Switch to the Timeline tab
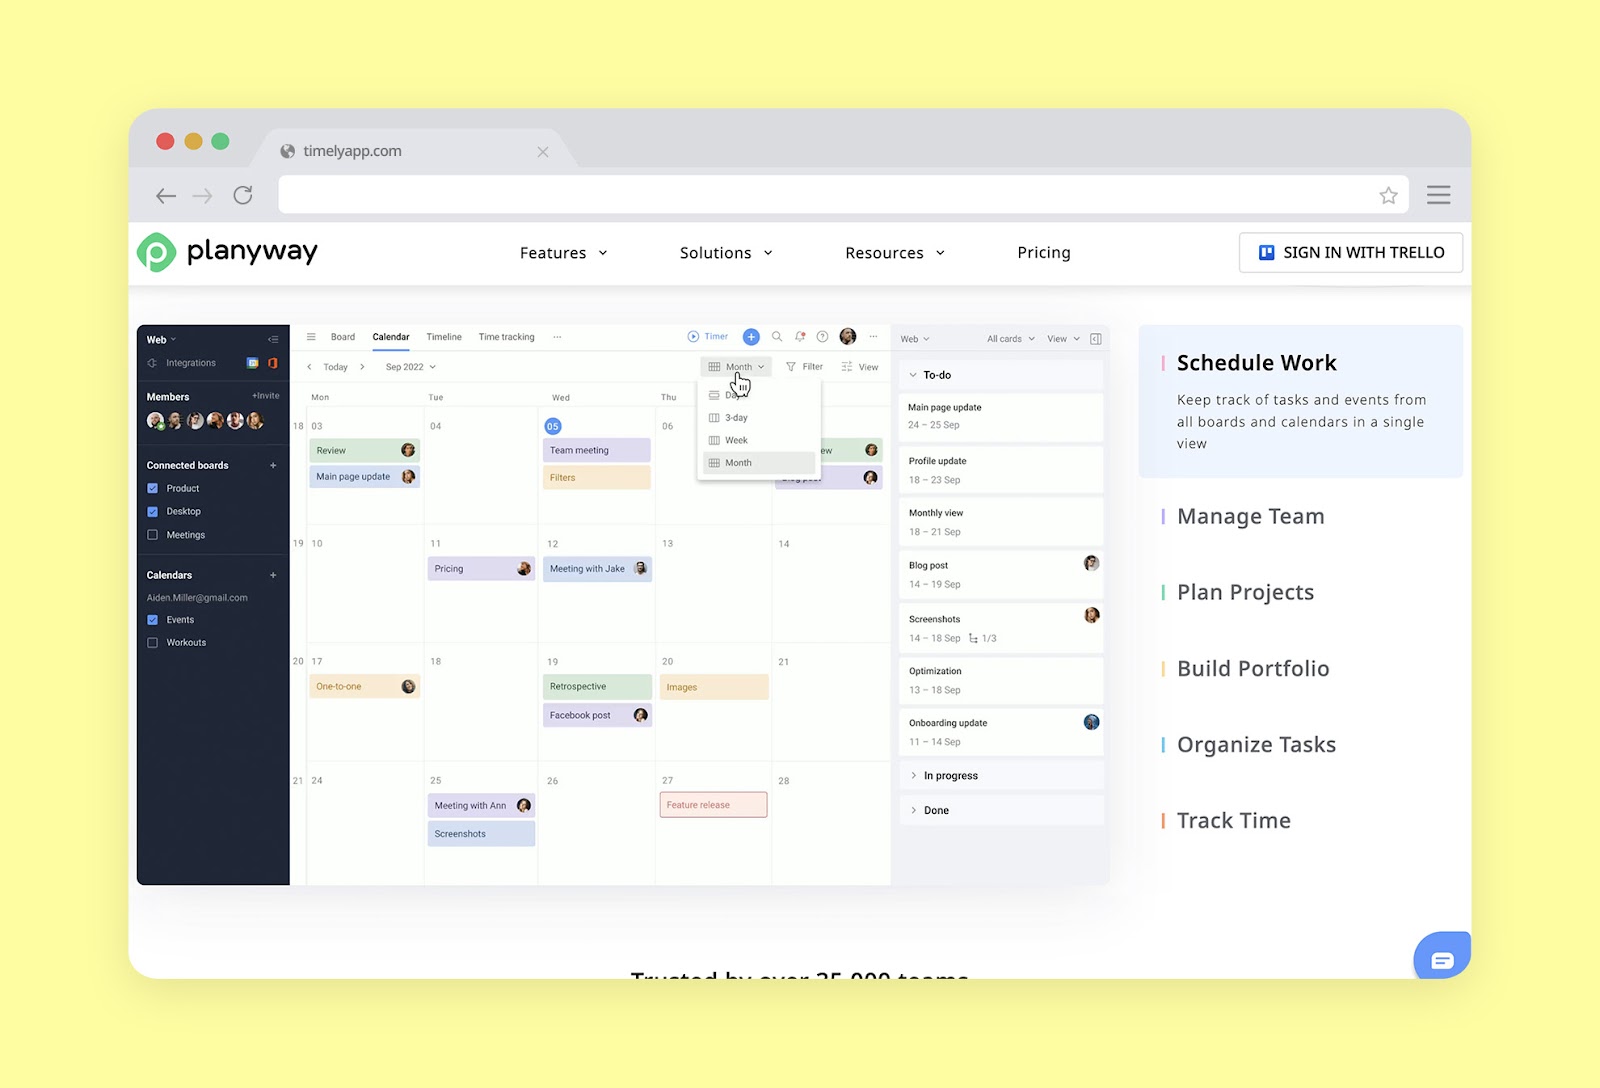Screen dimensions: 1600x1088 pos(444,337)
